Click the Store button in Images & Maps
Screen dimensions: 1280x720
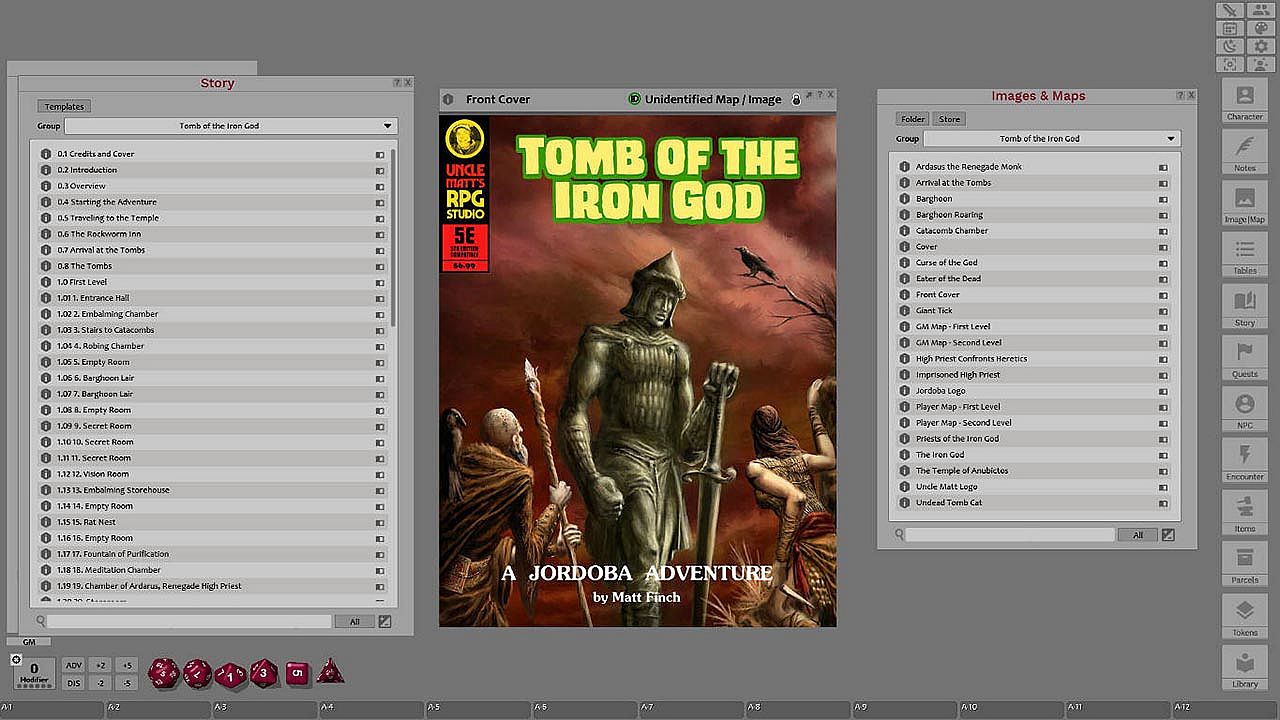(x=949, y=119)
